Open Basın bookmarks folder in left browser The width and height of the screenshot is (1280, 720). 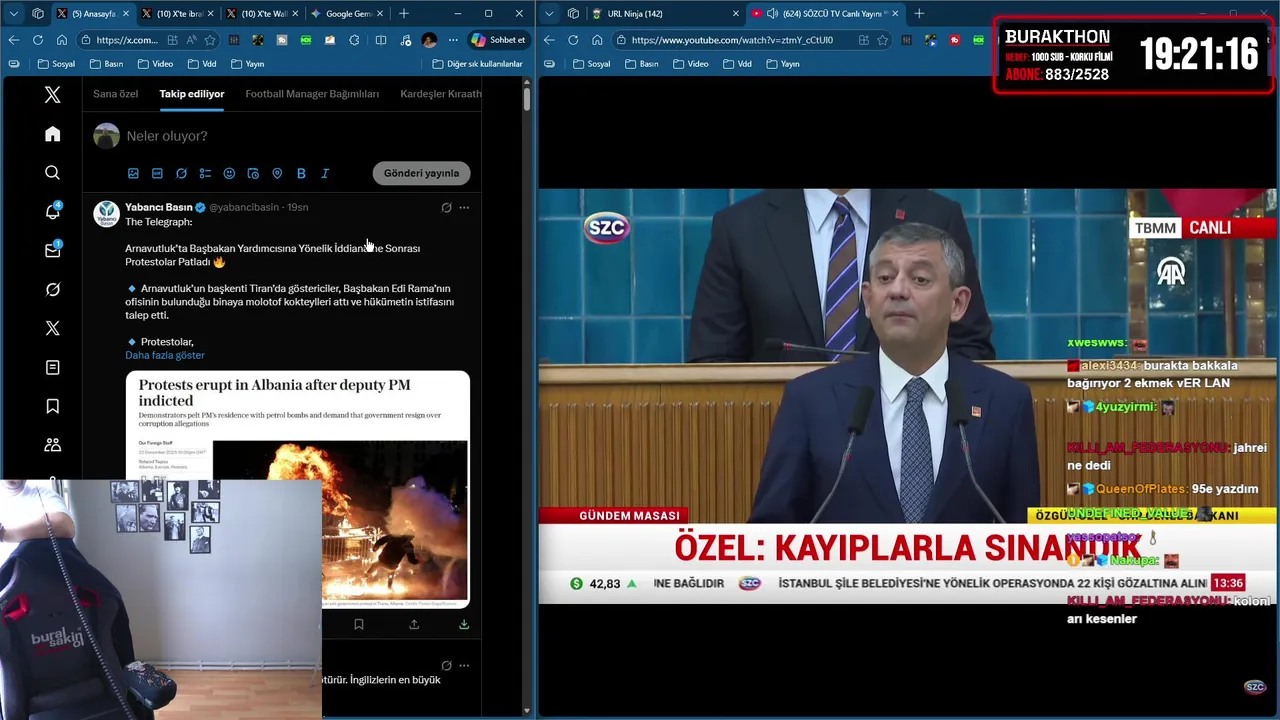tap(106, 64)
